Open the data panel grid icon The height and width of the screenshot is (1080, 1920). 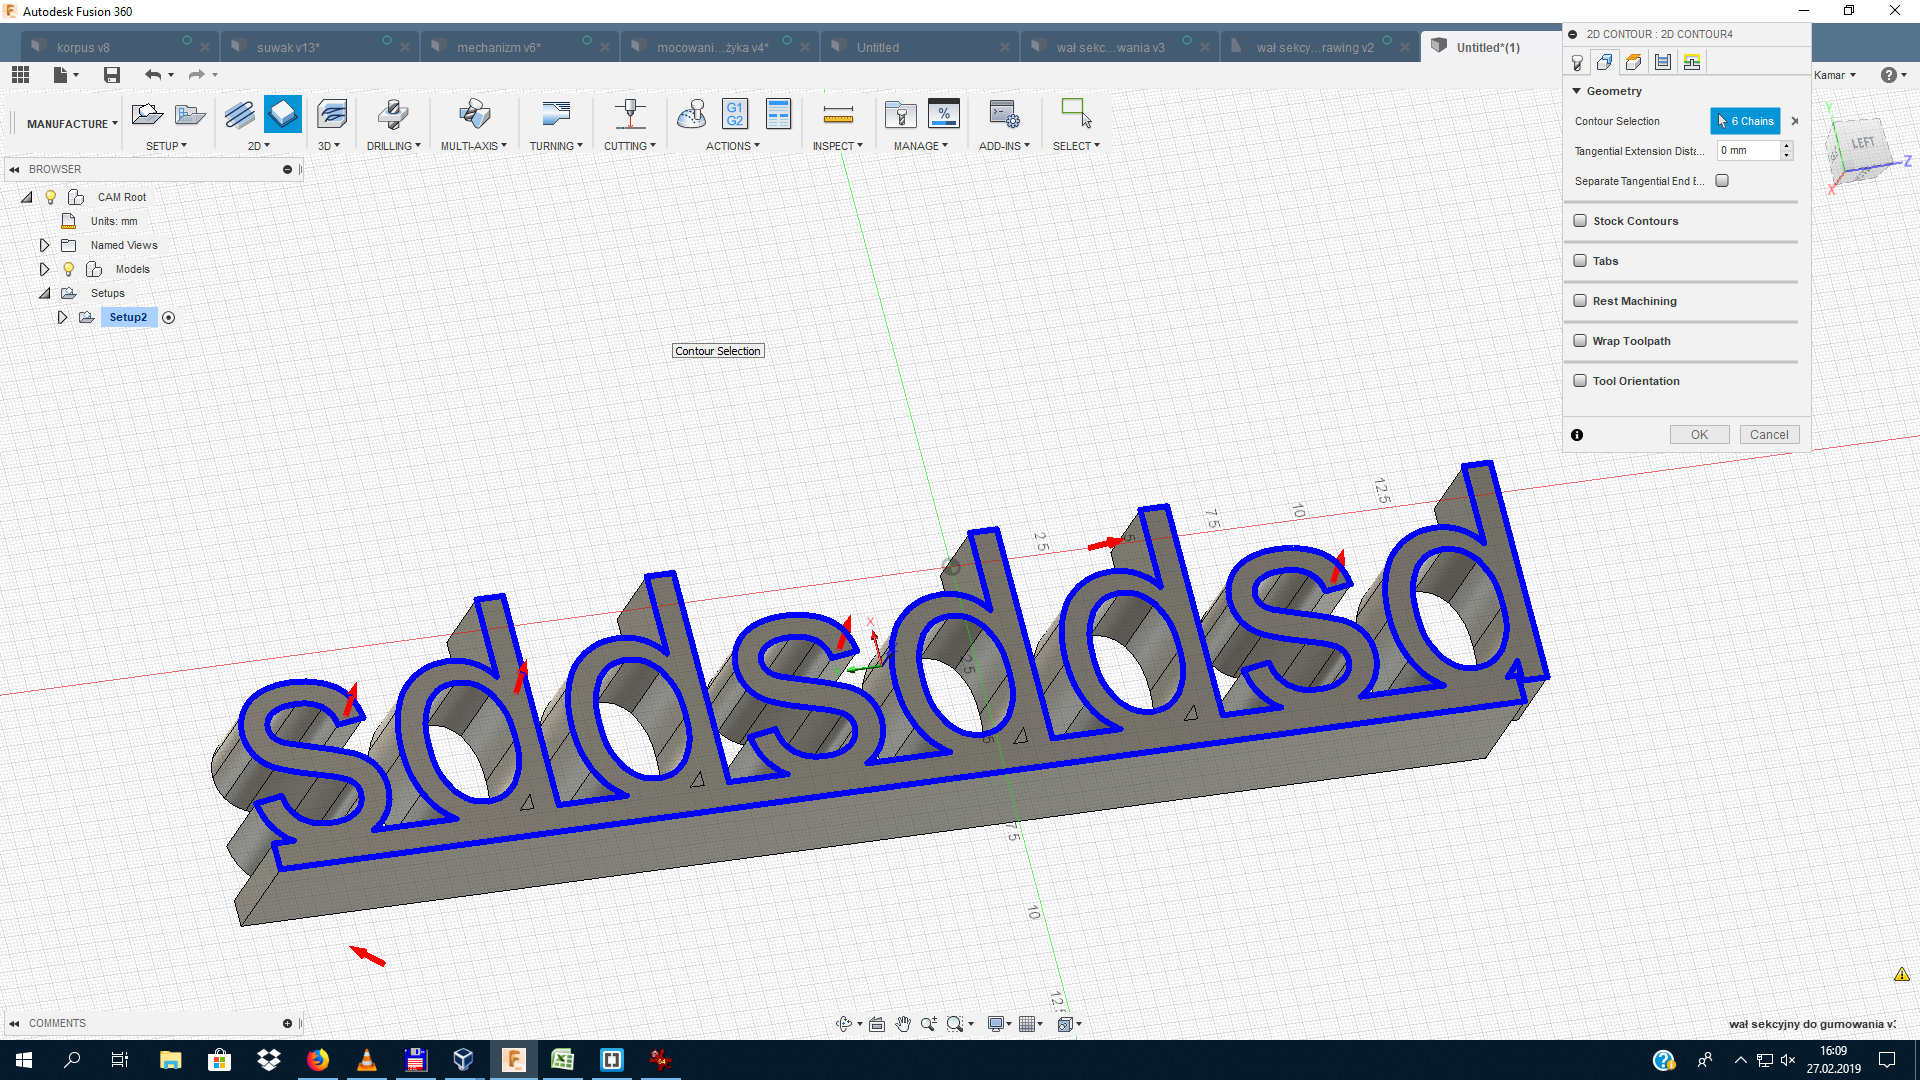coord(20,74)
